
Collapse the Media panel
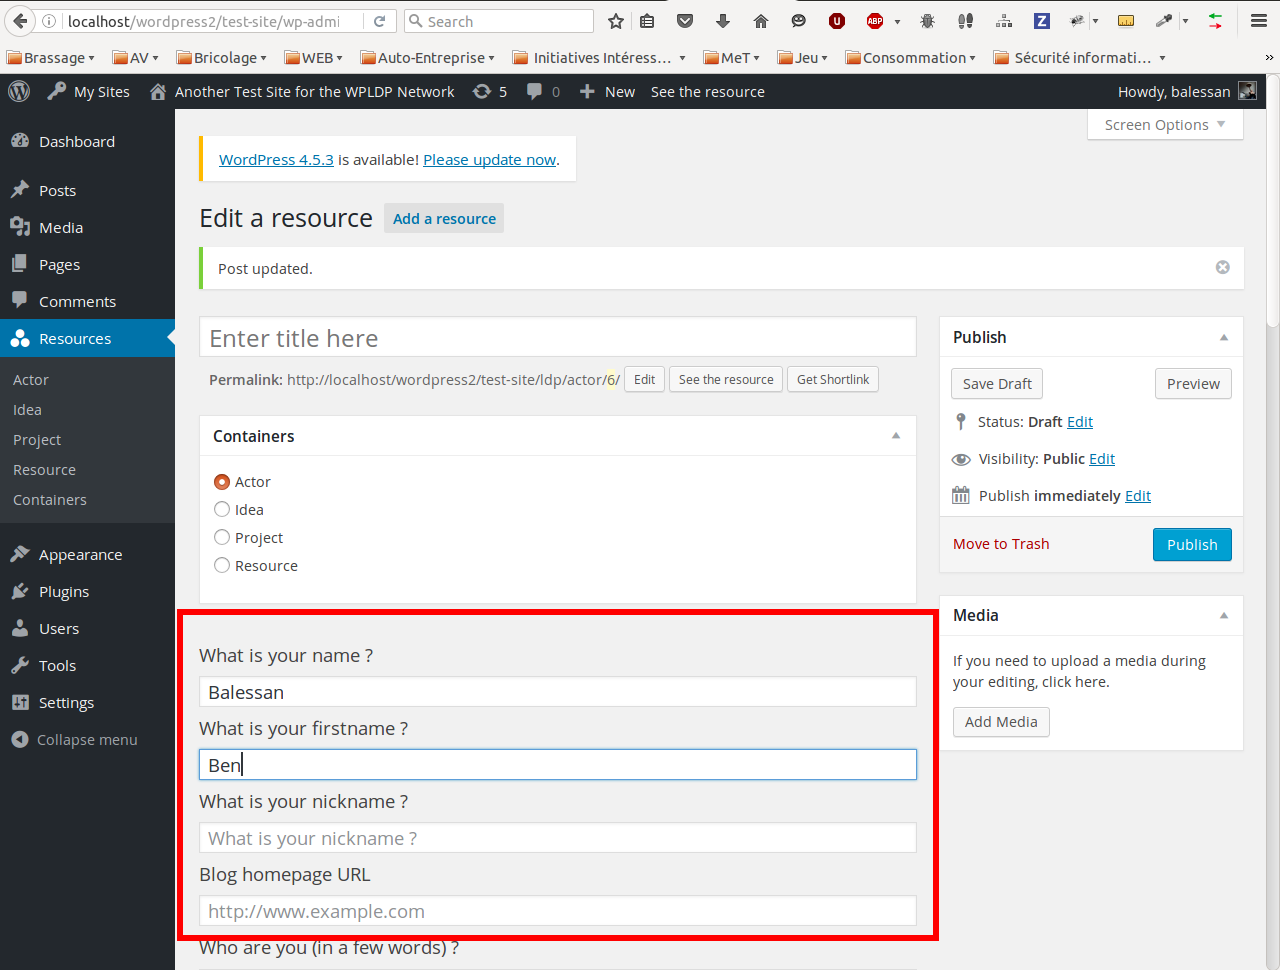coord(1224,615)
